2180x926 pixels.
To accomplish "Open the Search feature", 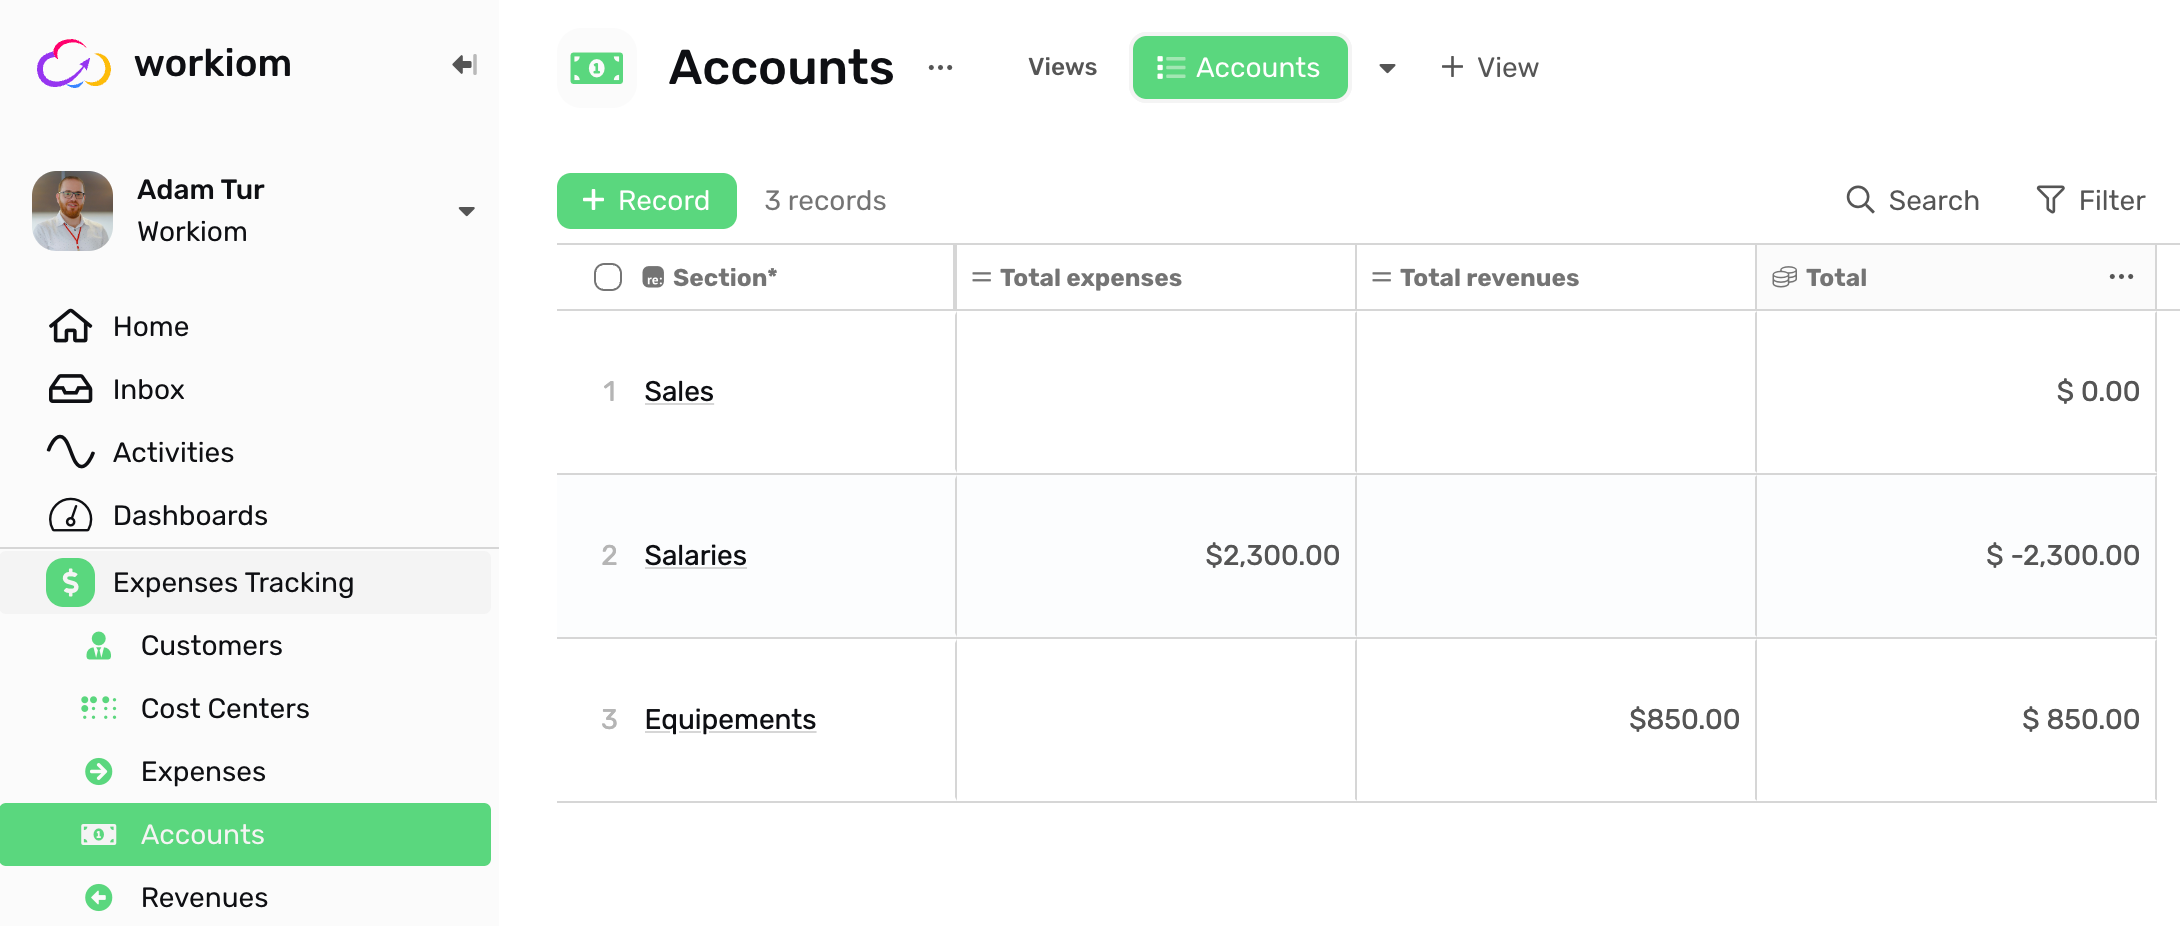I will pos(1913,200).
